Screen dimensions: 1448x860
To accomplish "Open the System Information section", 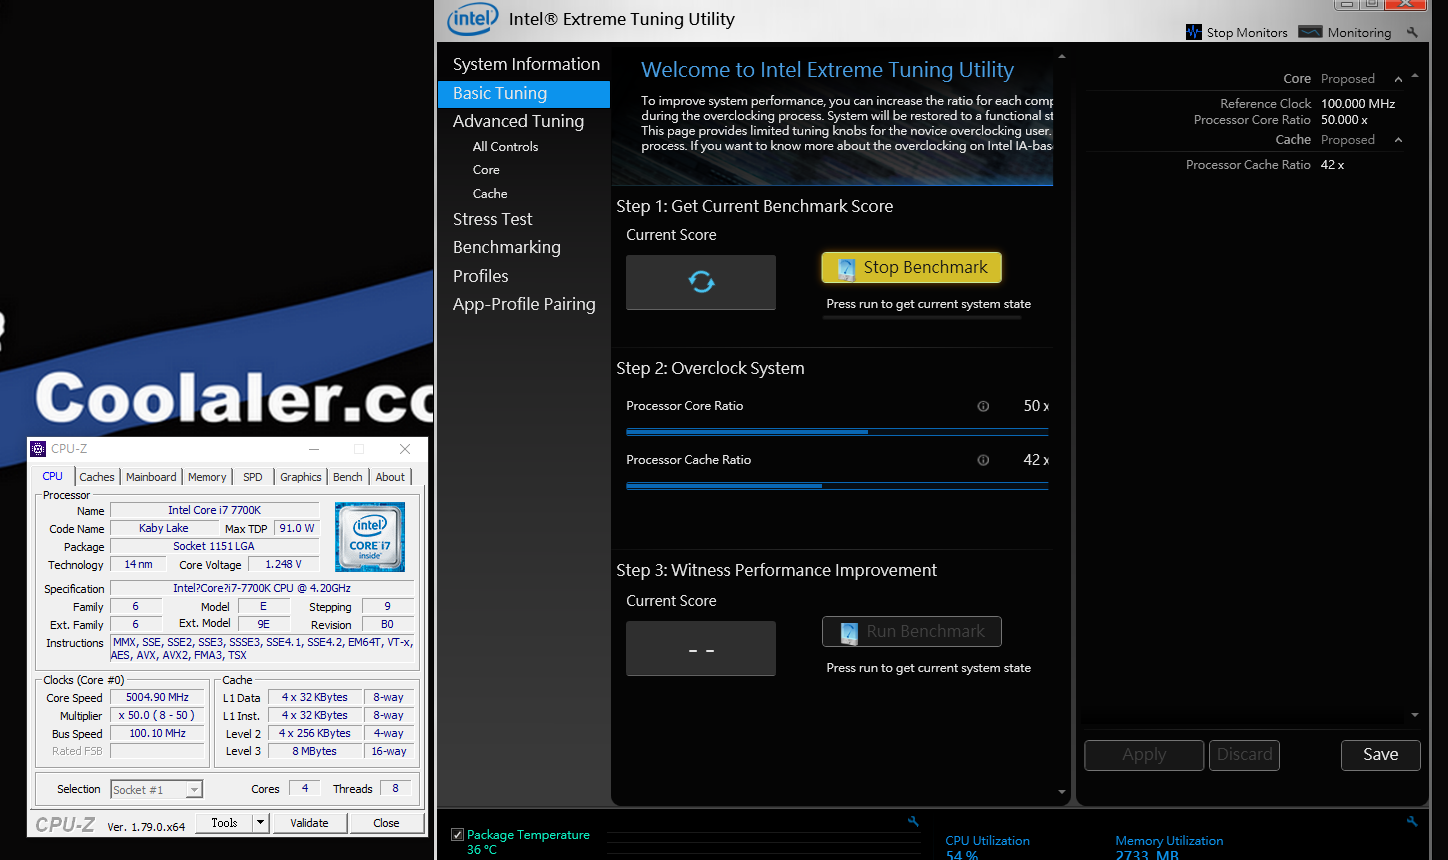I will click(526, 64).
